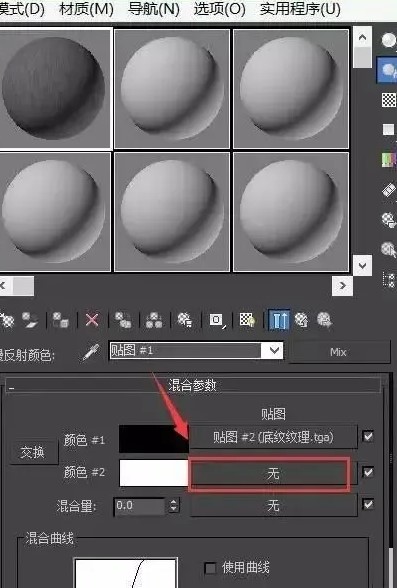Click the sample slots scroll down arrow
The image size is (397, 588).
pos(363,266)
